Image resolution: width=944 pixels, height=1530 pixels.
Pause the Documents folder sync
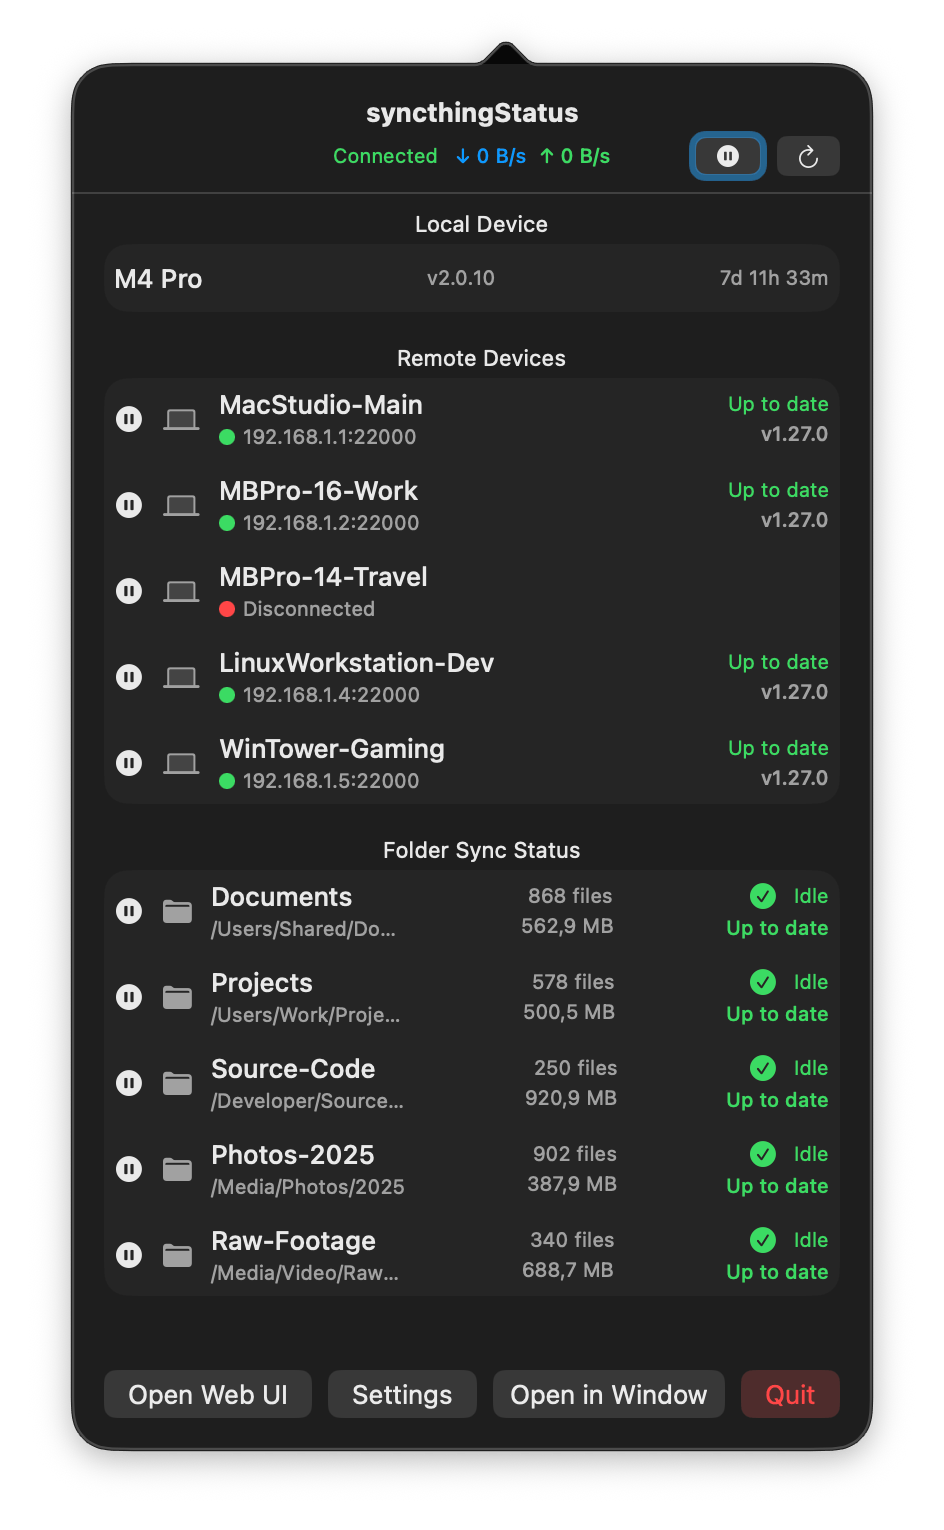pyautogui.click(x=129, y=911)
